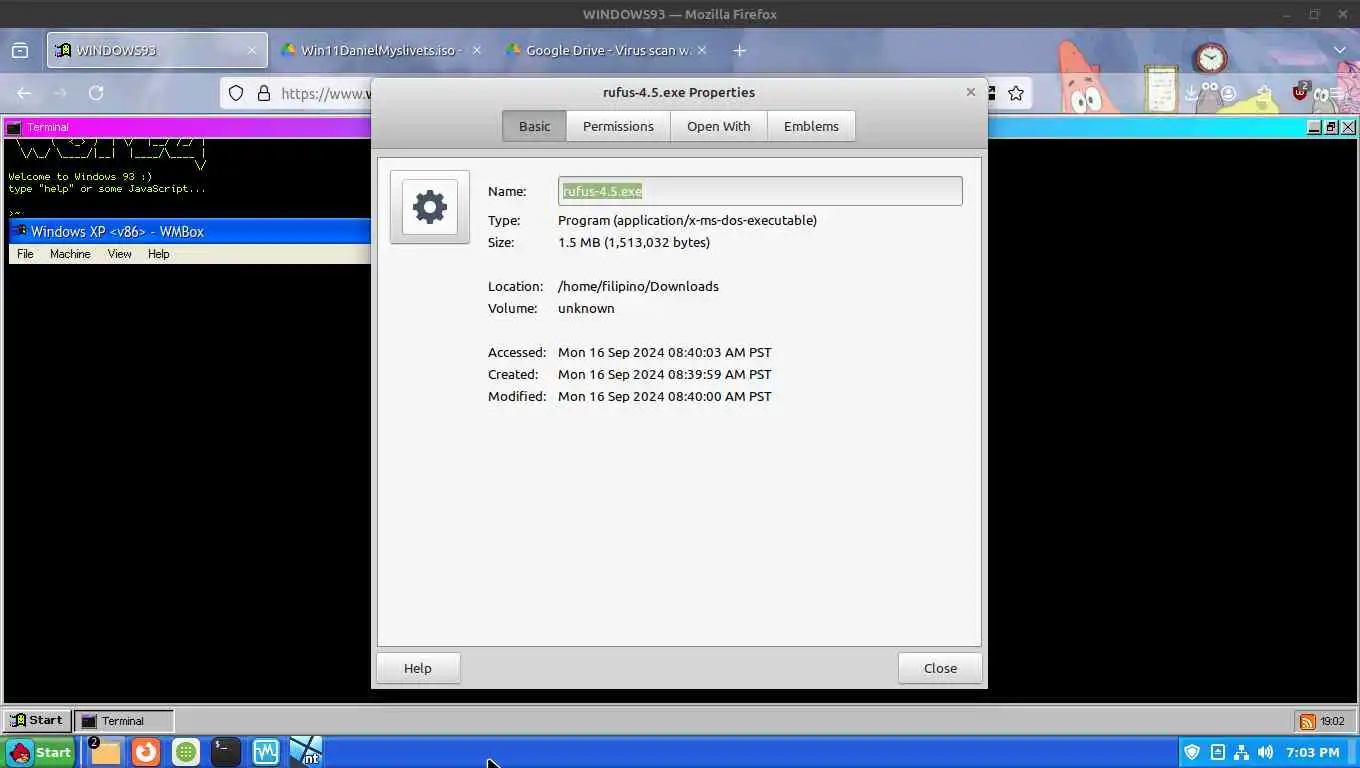Open the system monitor taskbar icon
This screenshot has width=1360, height=768.
pyautogui.click(x=266, y=752)
